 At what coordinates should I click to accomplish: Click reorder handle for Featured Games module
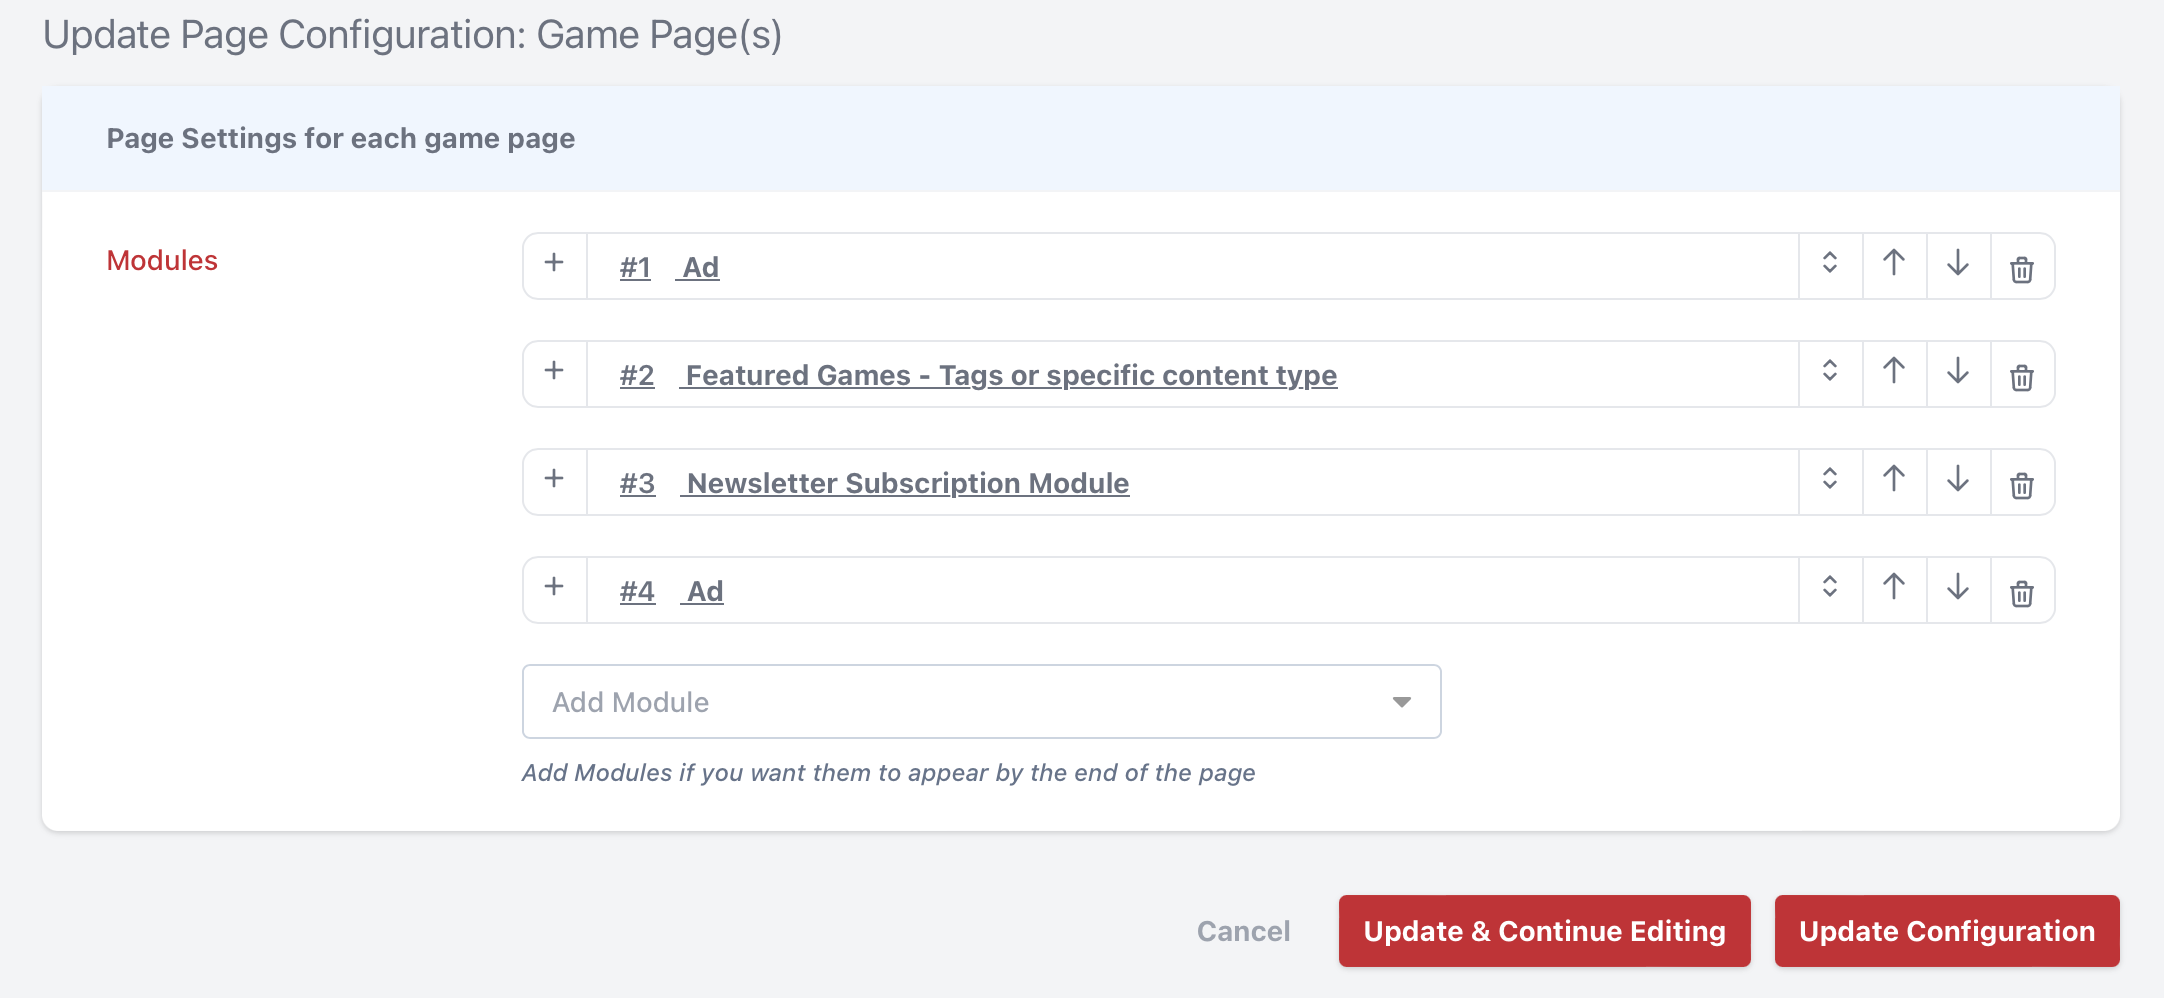[x=1830, y=373]
